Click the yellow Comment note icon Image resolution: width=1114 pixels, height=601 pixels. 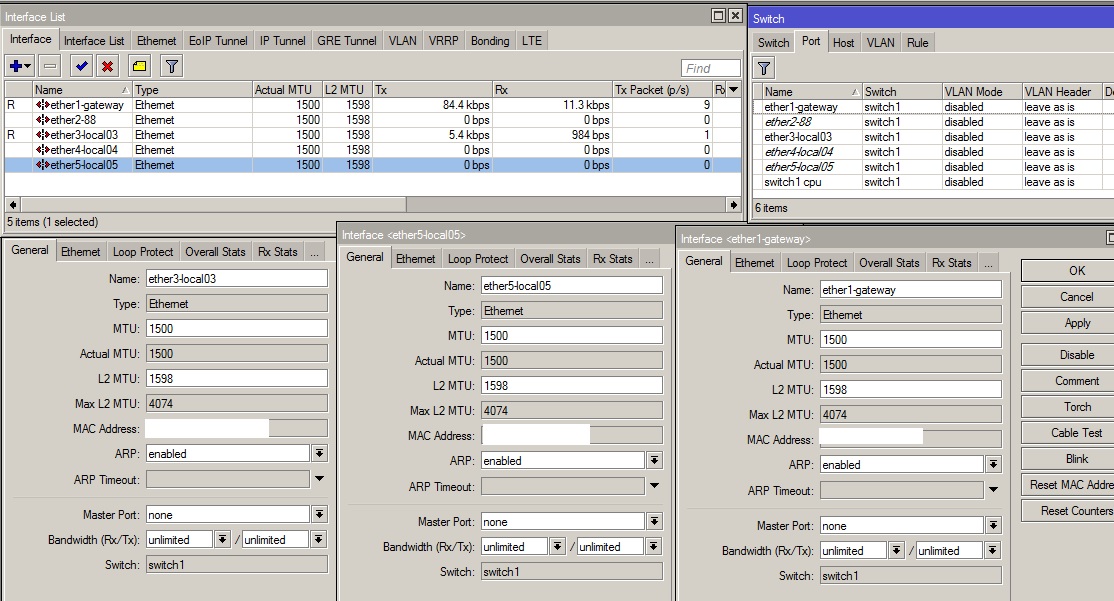pos(139,66)
